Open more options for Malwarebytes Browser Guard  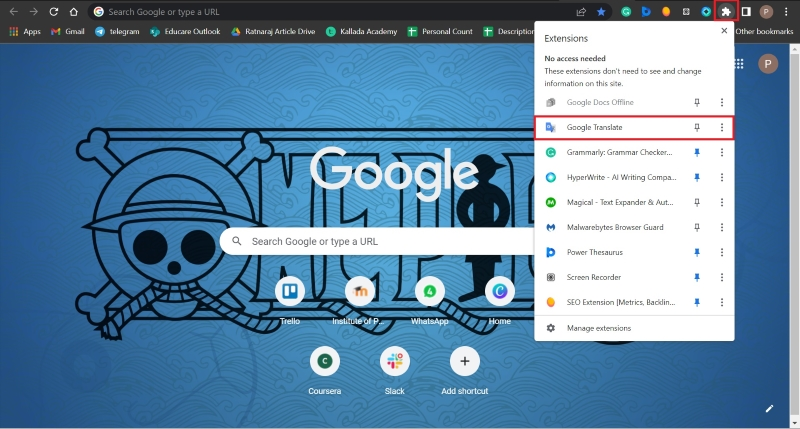coord(721,227)
